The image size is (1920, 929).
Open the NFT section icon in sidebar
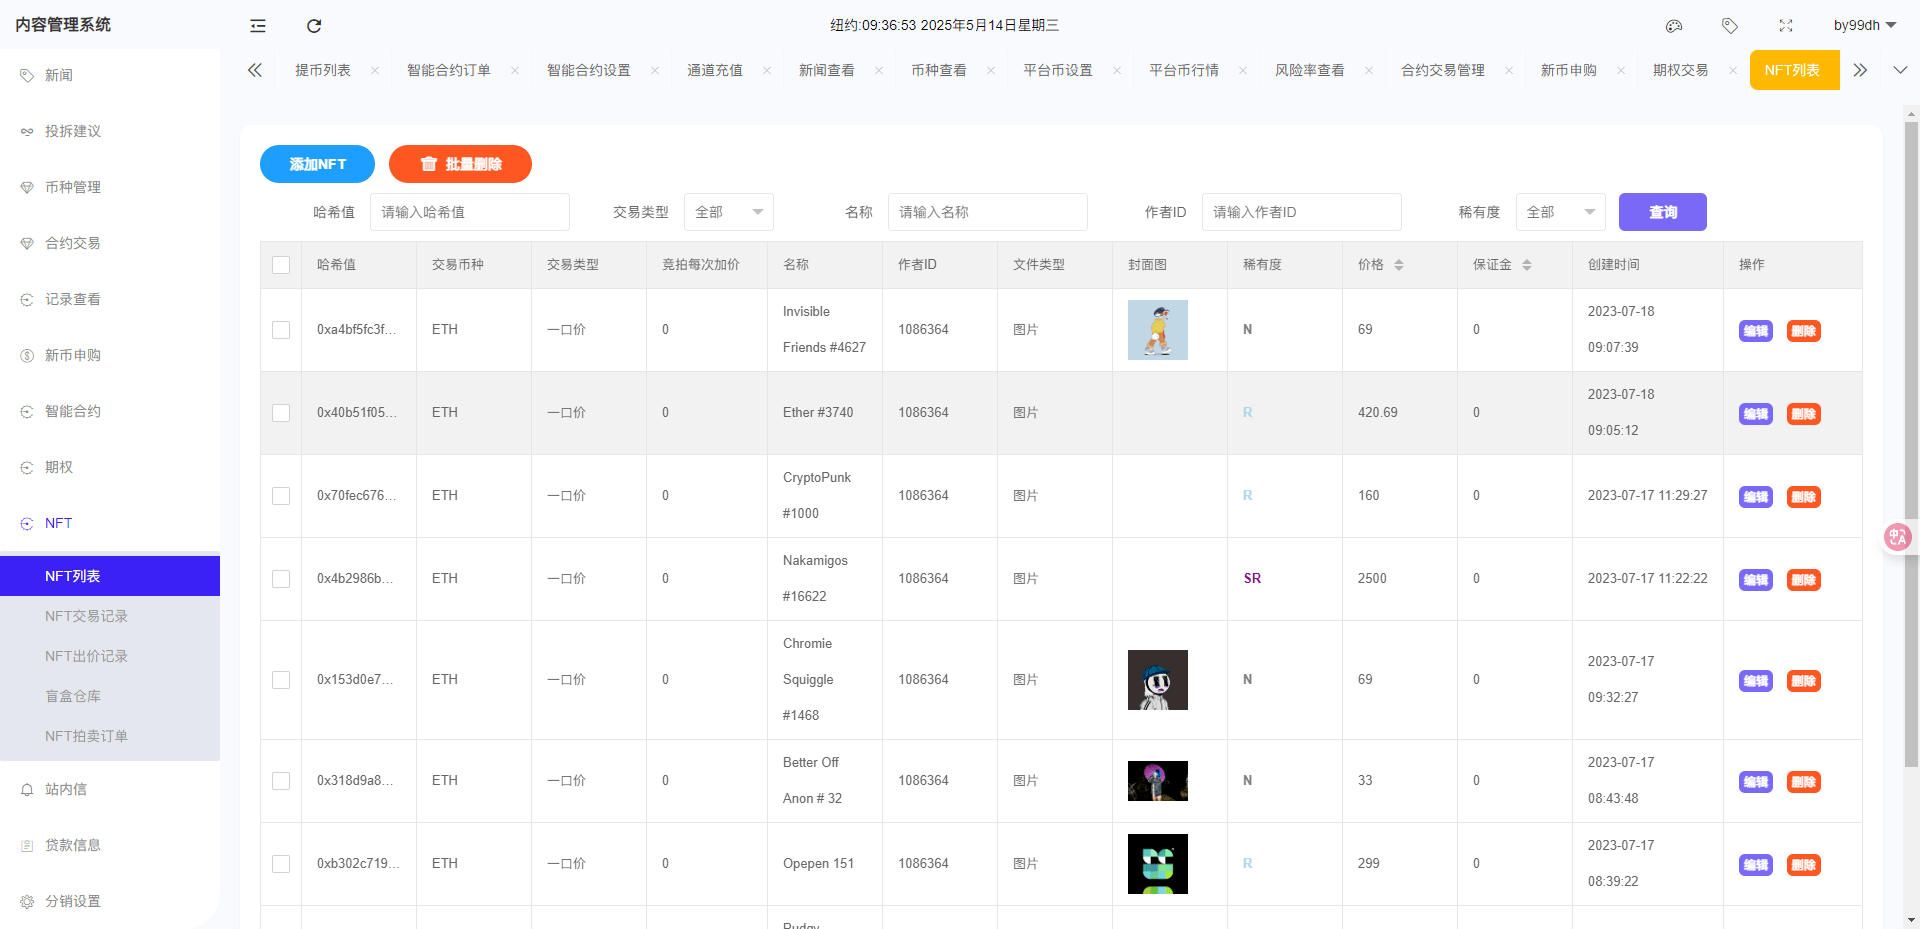(25, 522)
